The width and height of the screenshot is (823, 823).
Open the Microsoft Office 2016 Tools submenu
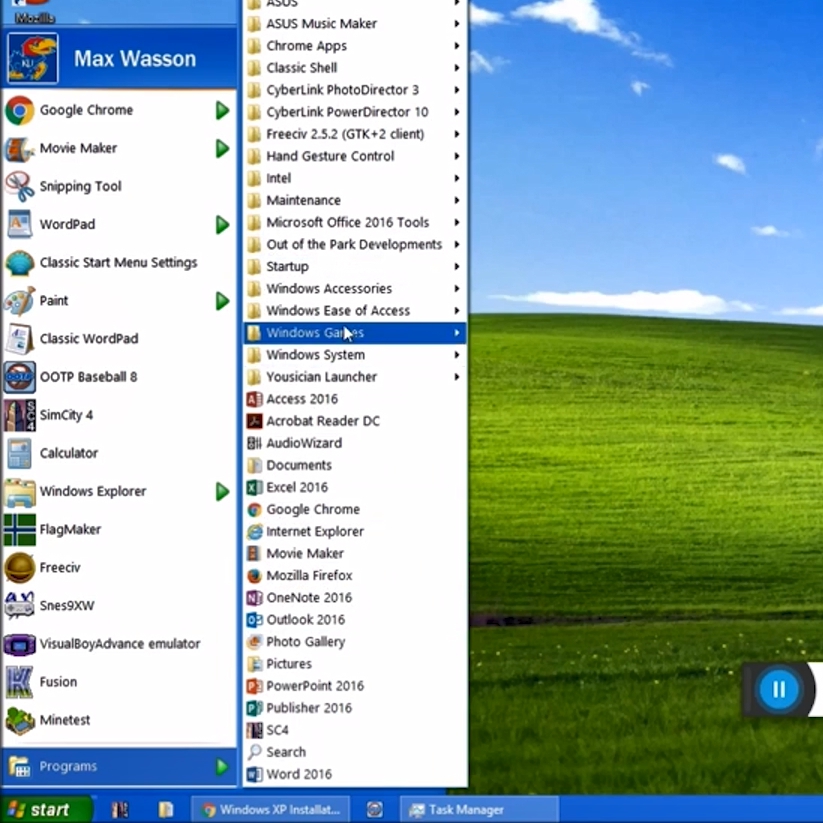355,223
